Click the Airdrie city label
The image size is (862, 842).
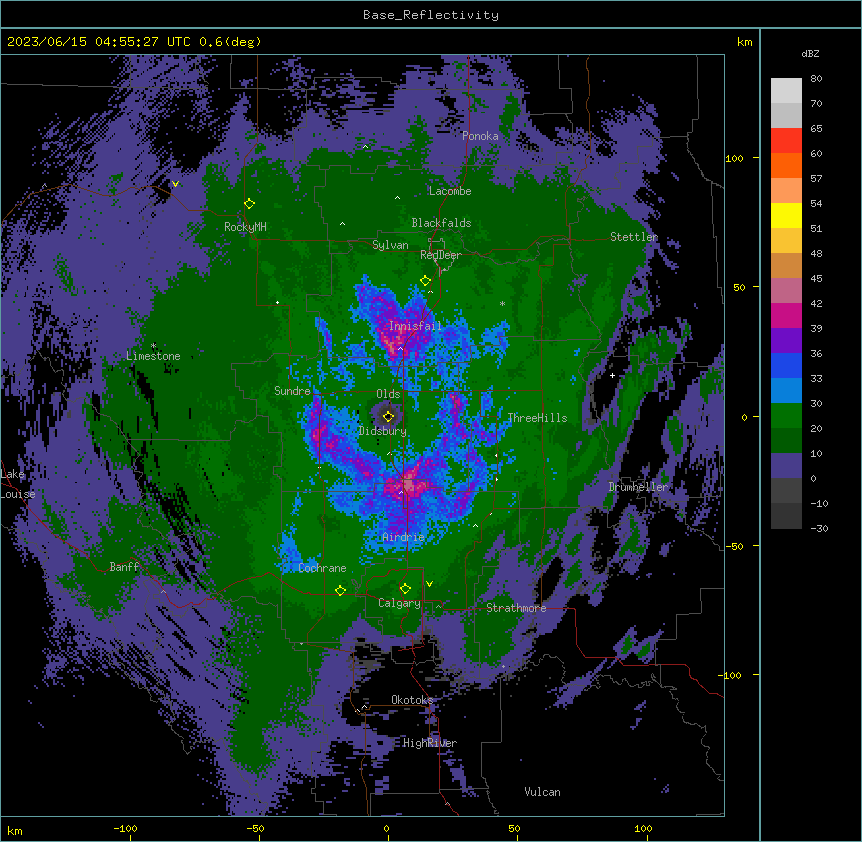(404, 537)
